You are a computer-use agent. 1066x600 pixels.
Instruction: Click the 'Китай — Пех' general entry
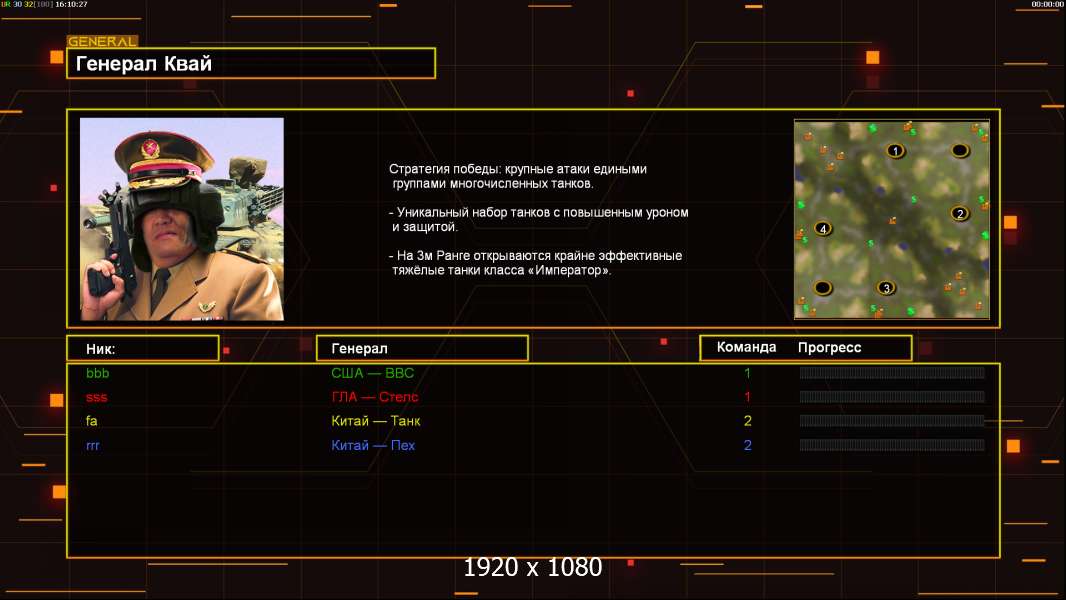coord(373,446)
